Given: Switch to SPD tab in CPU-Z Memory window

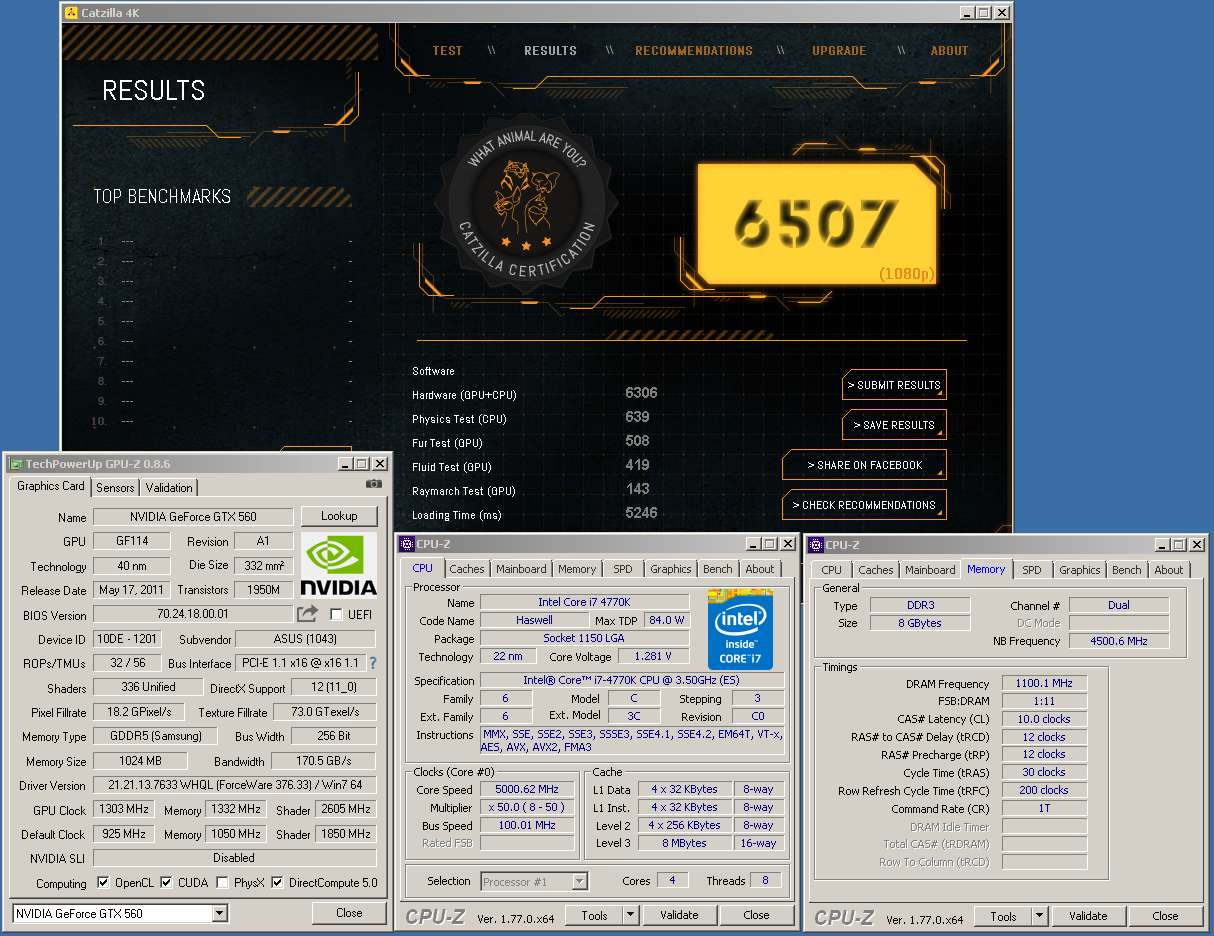Looking at the screenshot, I should pyautogui.click(x=1032, y=570).
